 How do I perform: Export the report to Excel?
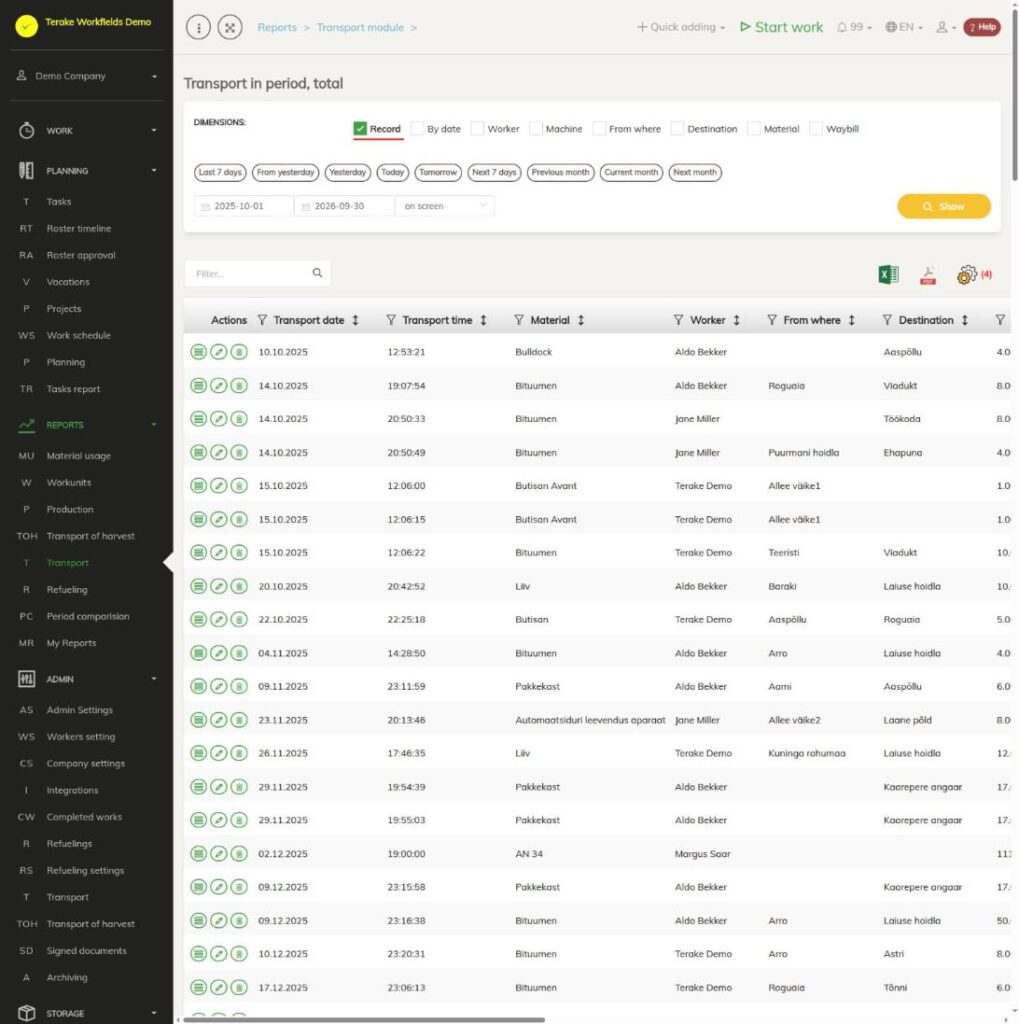coord(888,274)
